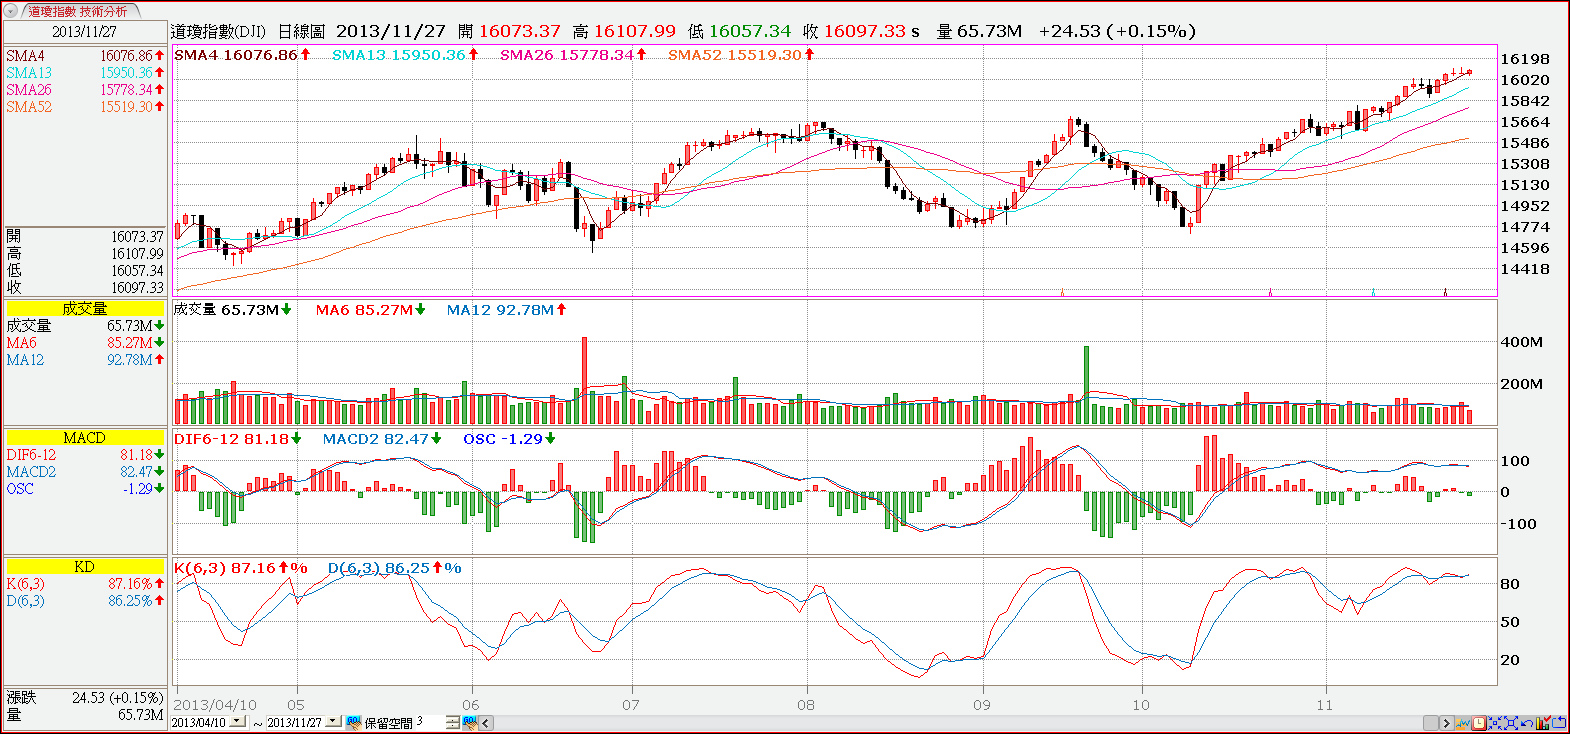Click the MA6 85.27M row in left panel
1570x734 pixels.
[x=84, y=342]
